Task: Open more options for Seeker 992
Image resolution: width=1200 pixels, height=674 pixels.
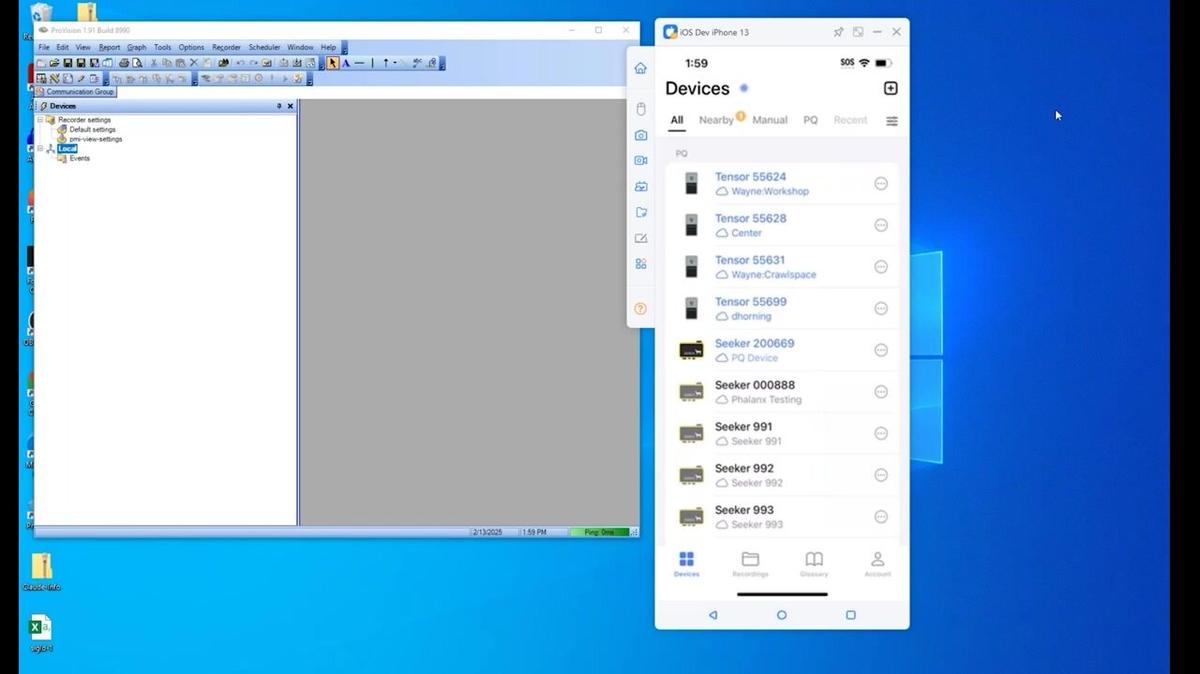Action: [x=881, y=475]
